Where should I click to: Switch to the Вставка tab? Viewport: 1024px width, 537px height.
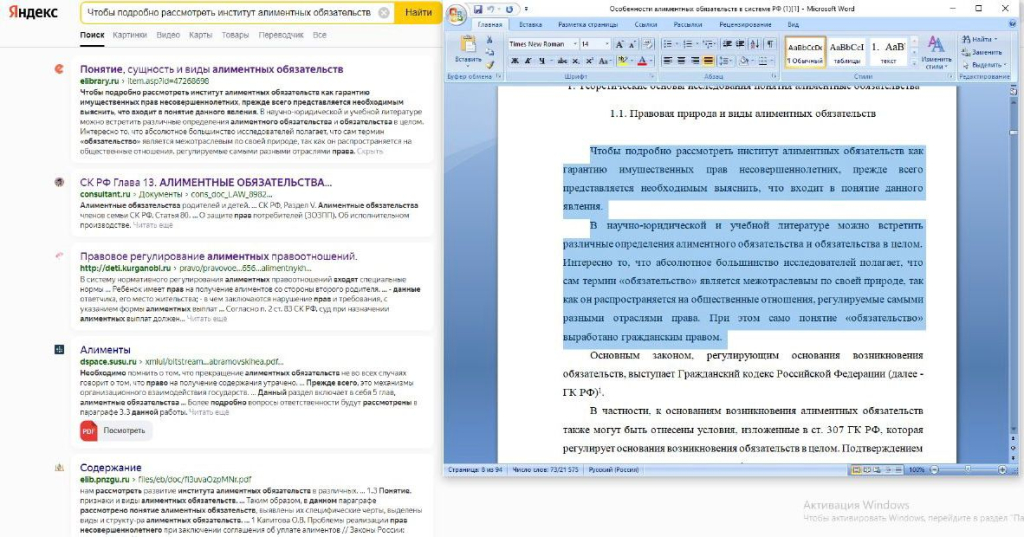pos(530,25)
